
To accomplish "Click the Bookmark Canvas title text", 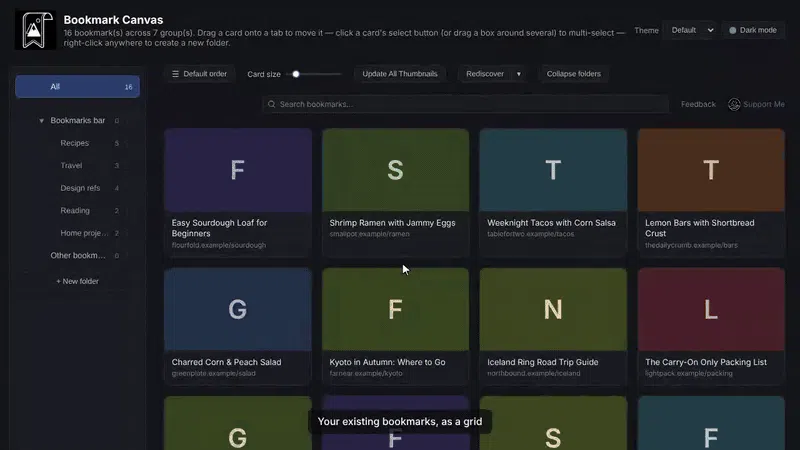I will (x=113, y=20).
